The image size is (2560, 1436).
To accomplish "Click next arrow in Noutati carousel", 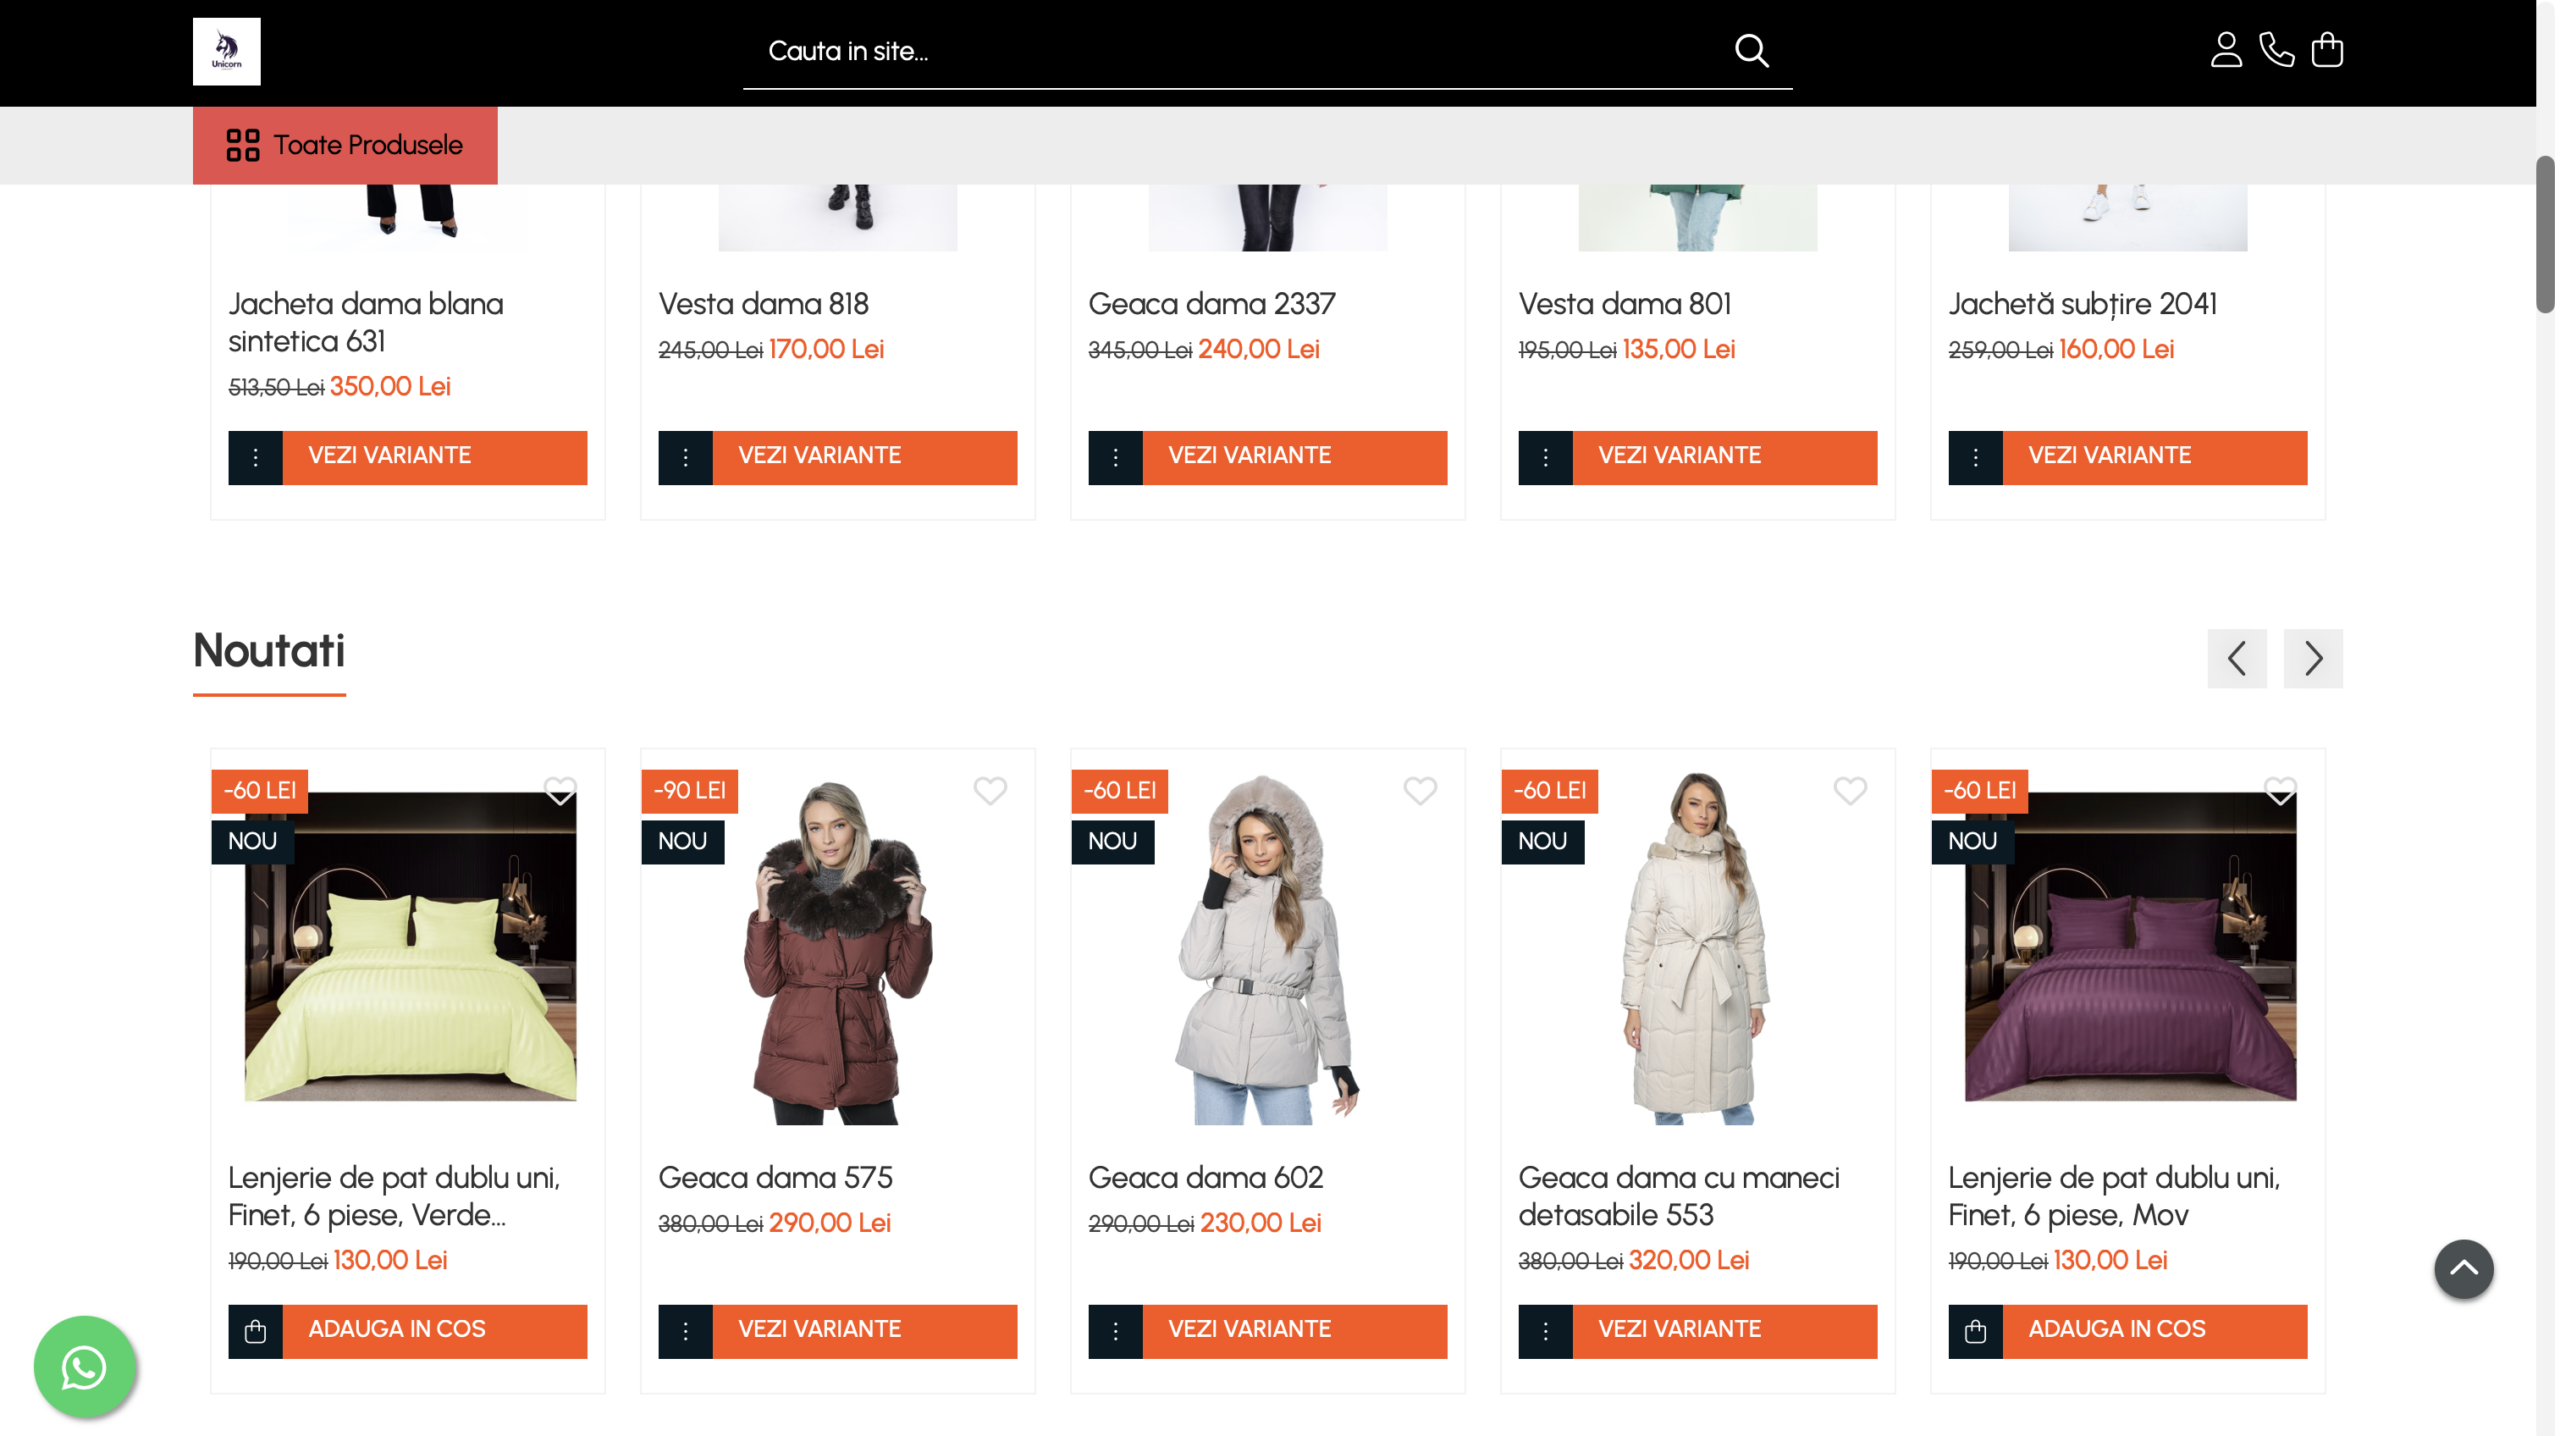I will tap(2313, 658).
